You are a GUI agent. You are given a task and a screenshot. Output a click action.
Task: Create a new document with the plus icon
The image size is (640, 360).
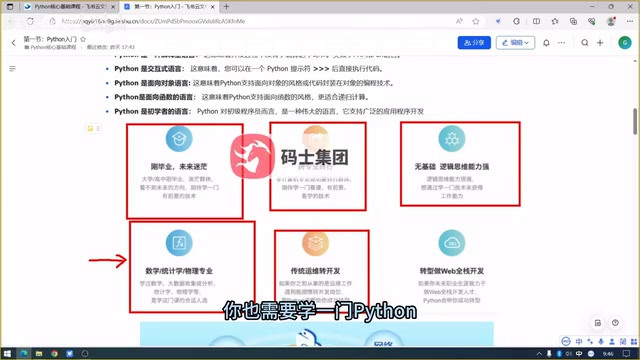pyautogui.click(x=600, y=42)
